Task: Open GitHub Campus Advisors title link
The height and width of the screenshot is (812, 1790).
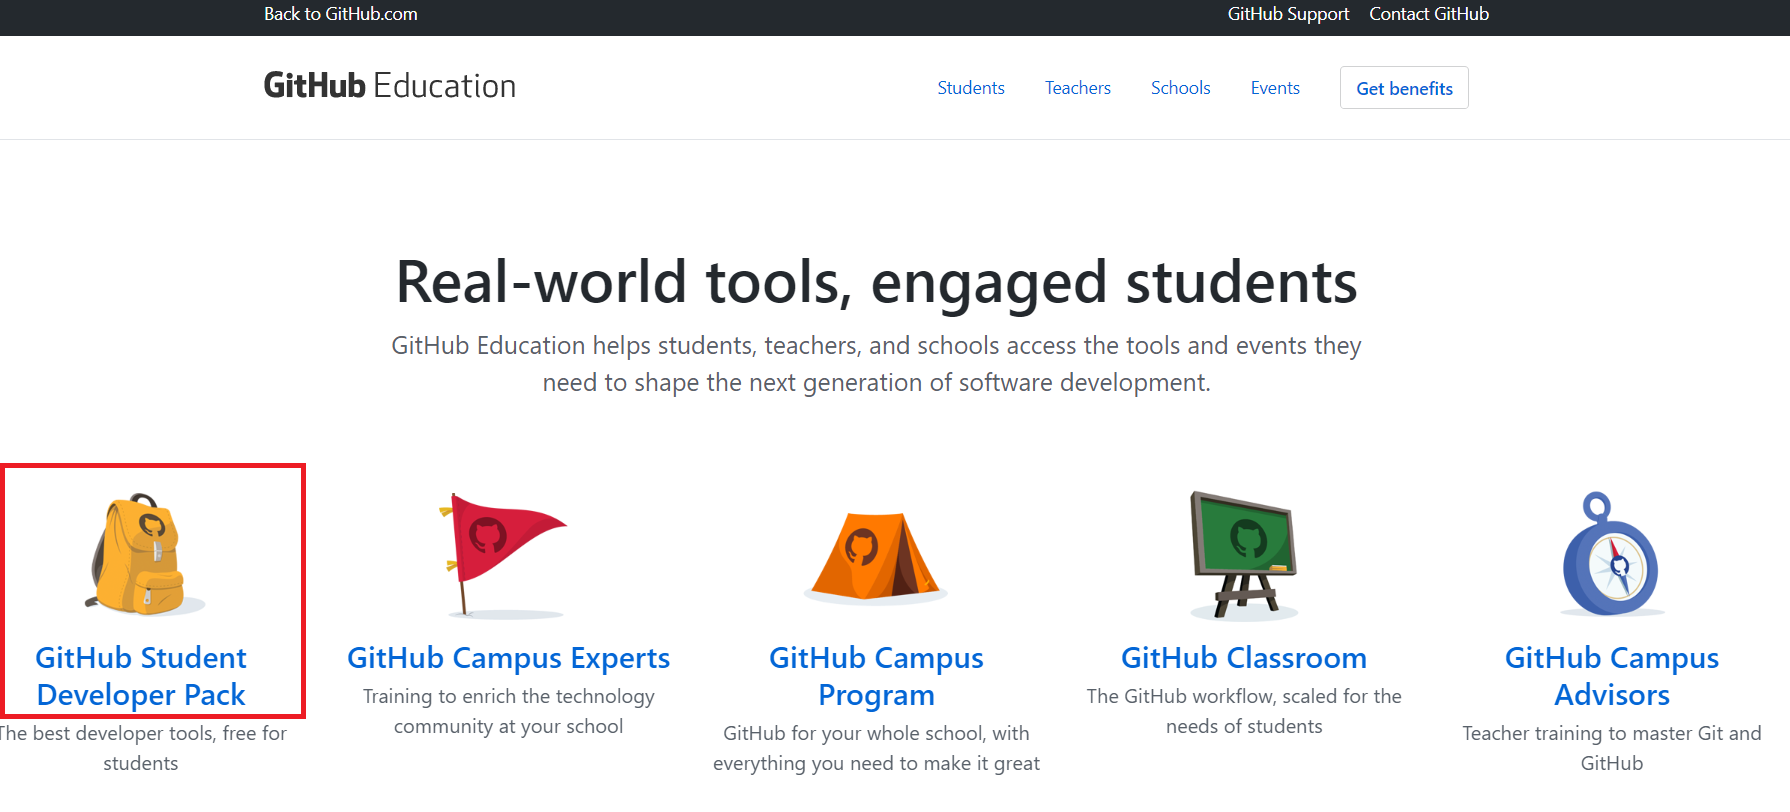Action: point(1612,676)
